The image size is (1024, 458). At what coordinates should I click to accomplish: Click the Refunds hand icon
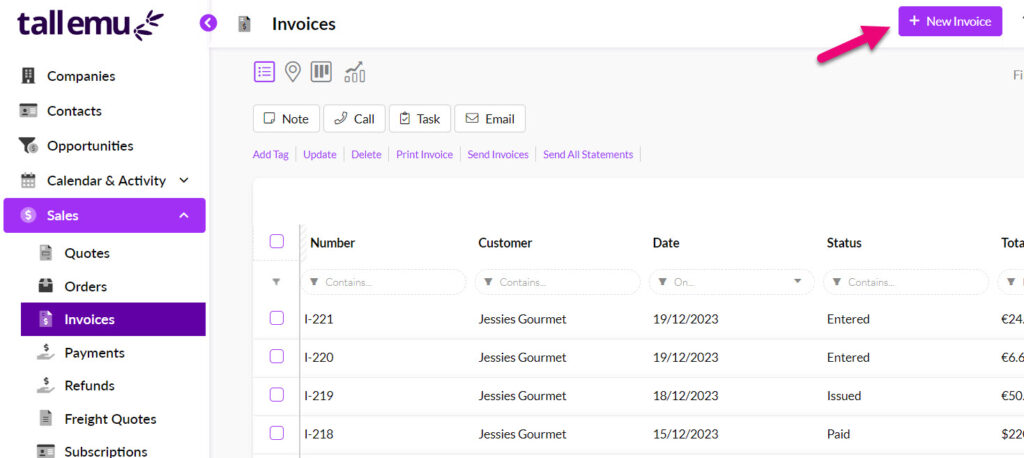[46, 385]
